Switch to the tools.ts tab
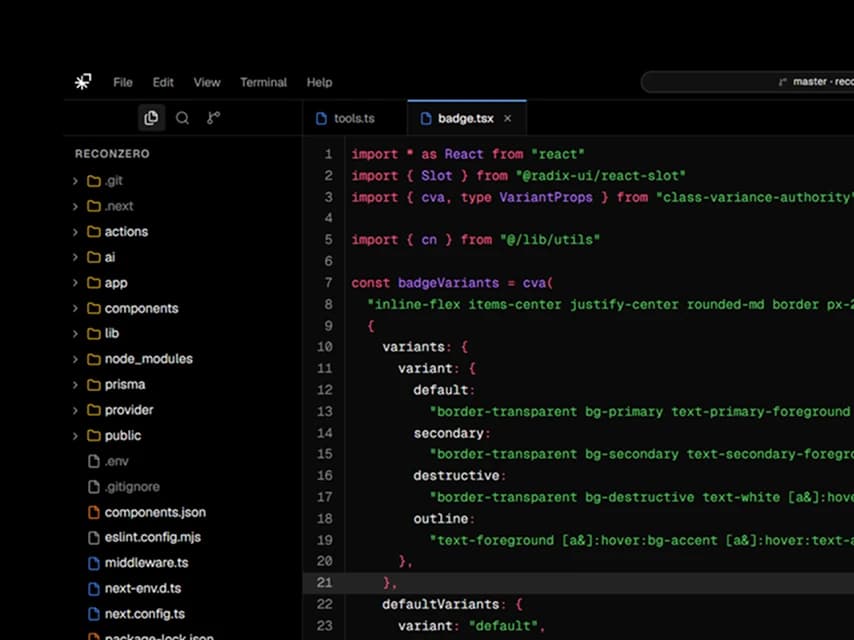The width and height of the screenshot is (854, 640). (x=355, y=118)
